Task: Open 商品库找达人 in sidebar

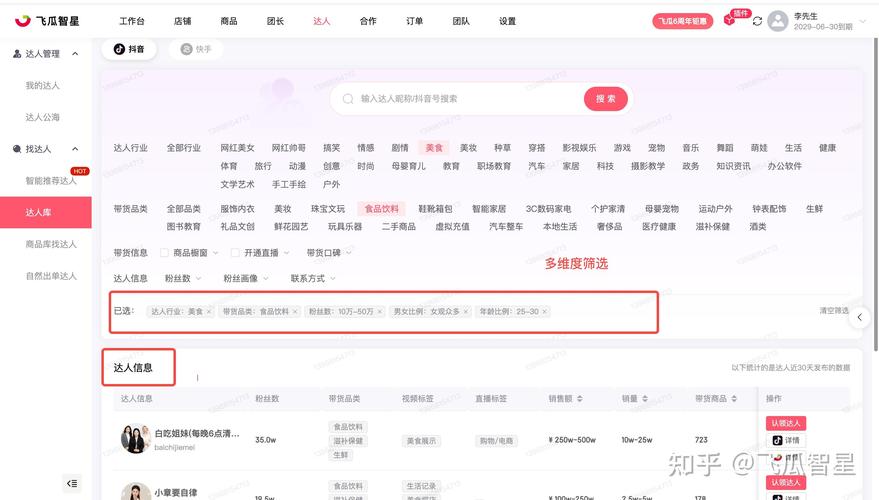Action: click(x=50, y=244)
